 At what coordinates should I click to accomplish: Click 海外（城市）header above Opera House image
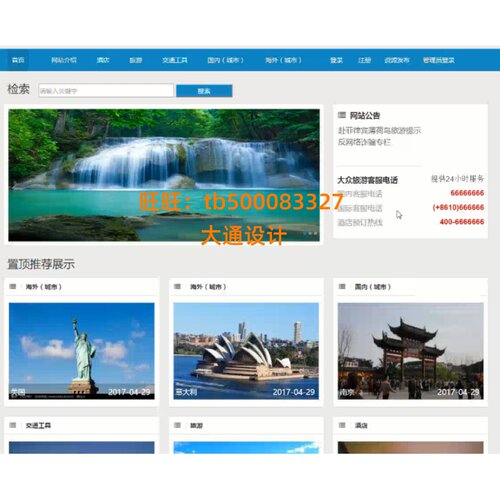click(208, 287)
